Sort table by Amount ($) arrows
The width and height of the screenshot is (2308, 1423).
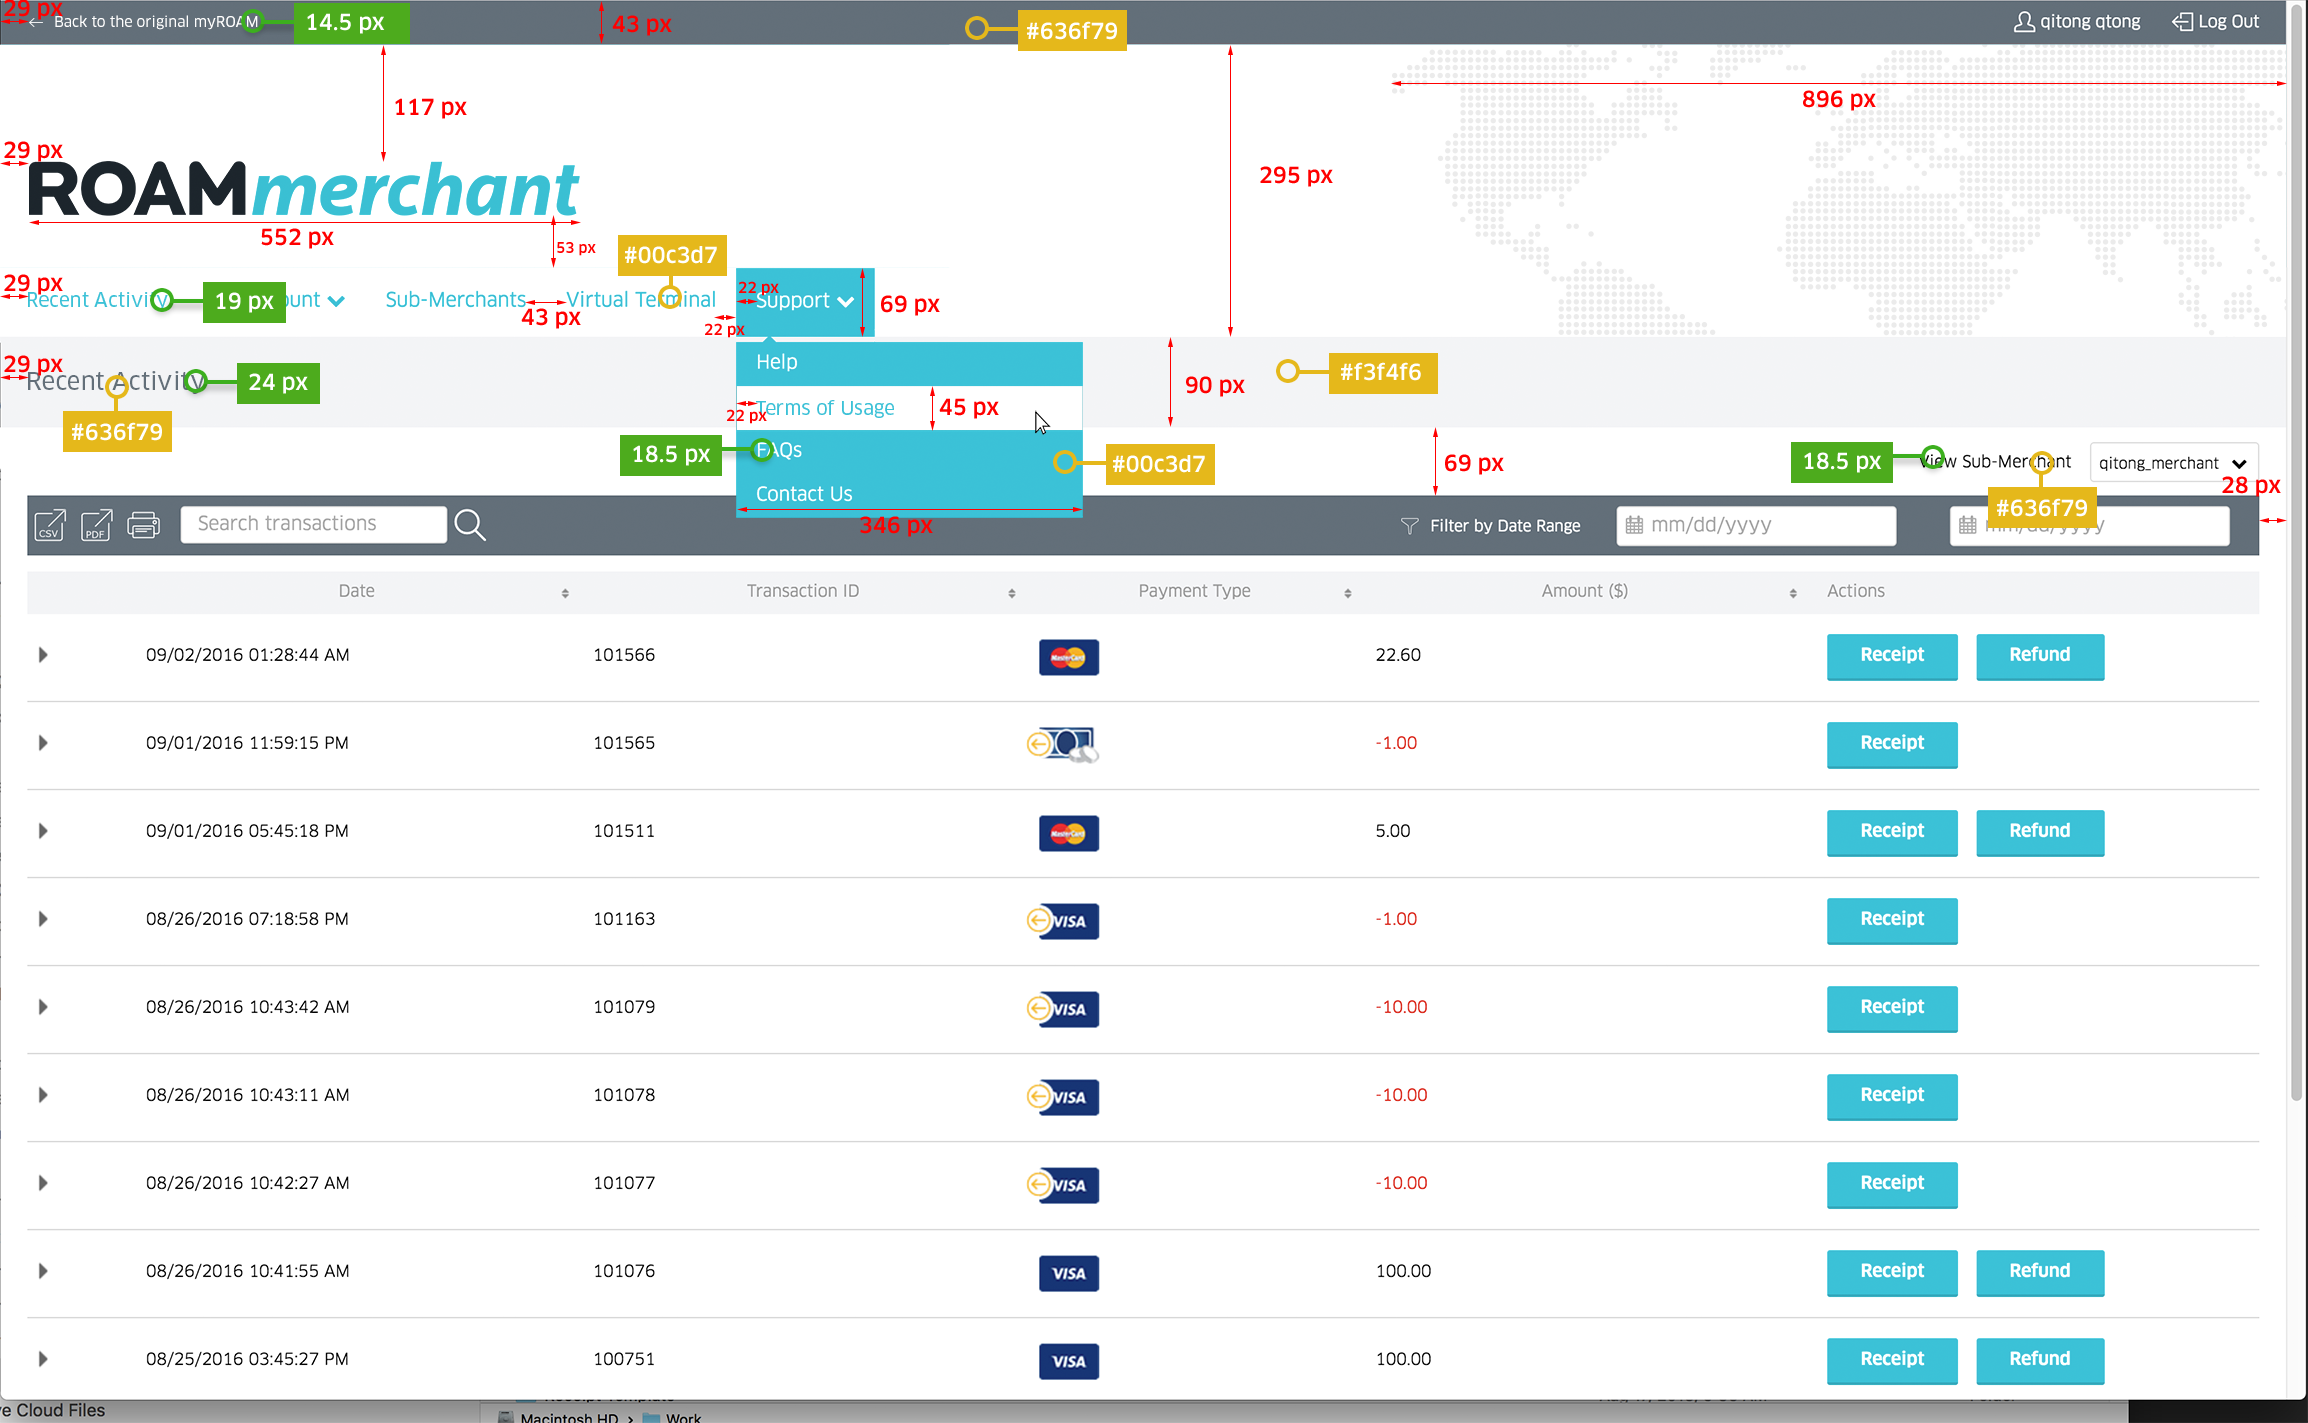1793,593
